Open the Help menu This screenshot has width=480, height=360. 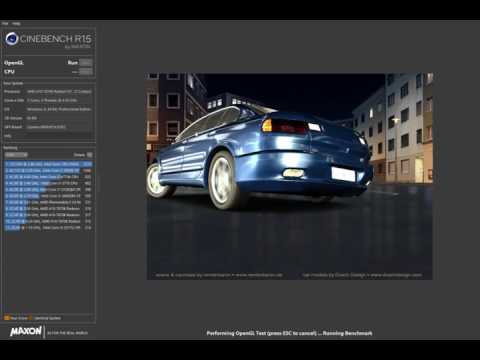coord(16,24)
